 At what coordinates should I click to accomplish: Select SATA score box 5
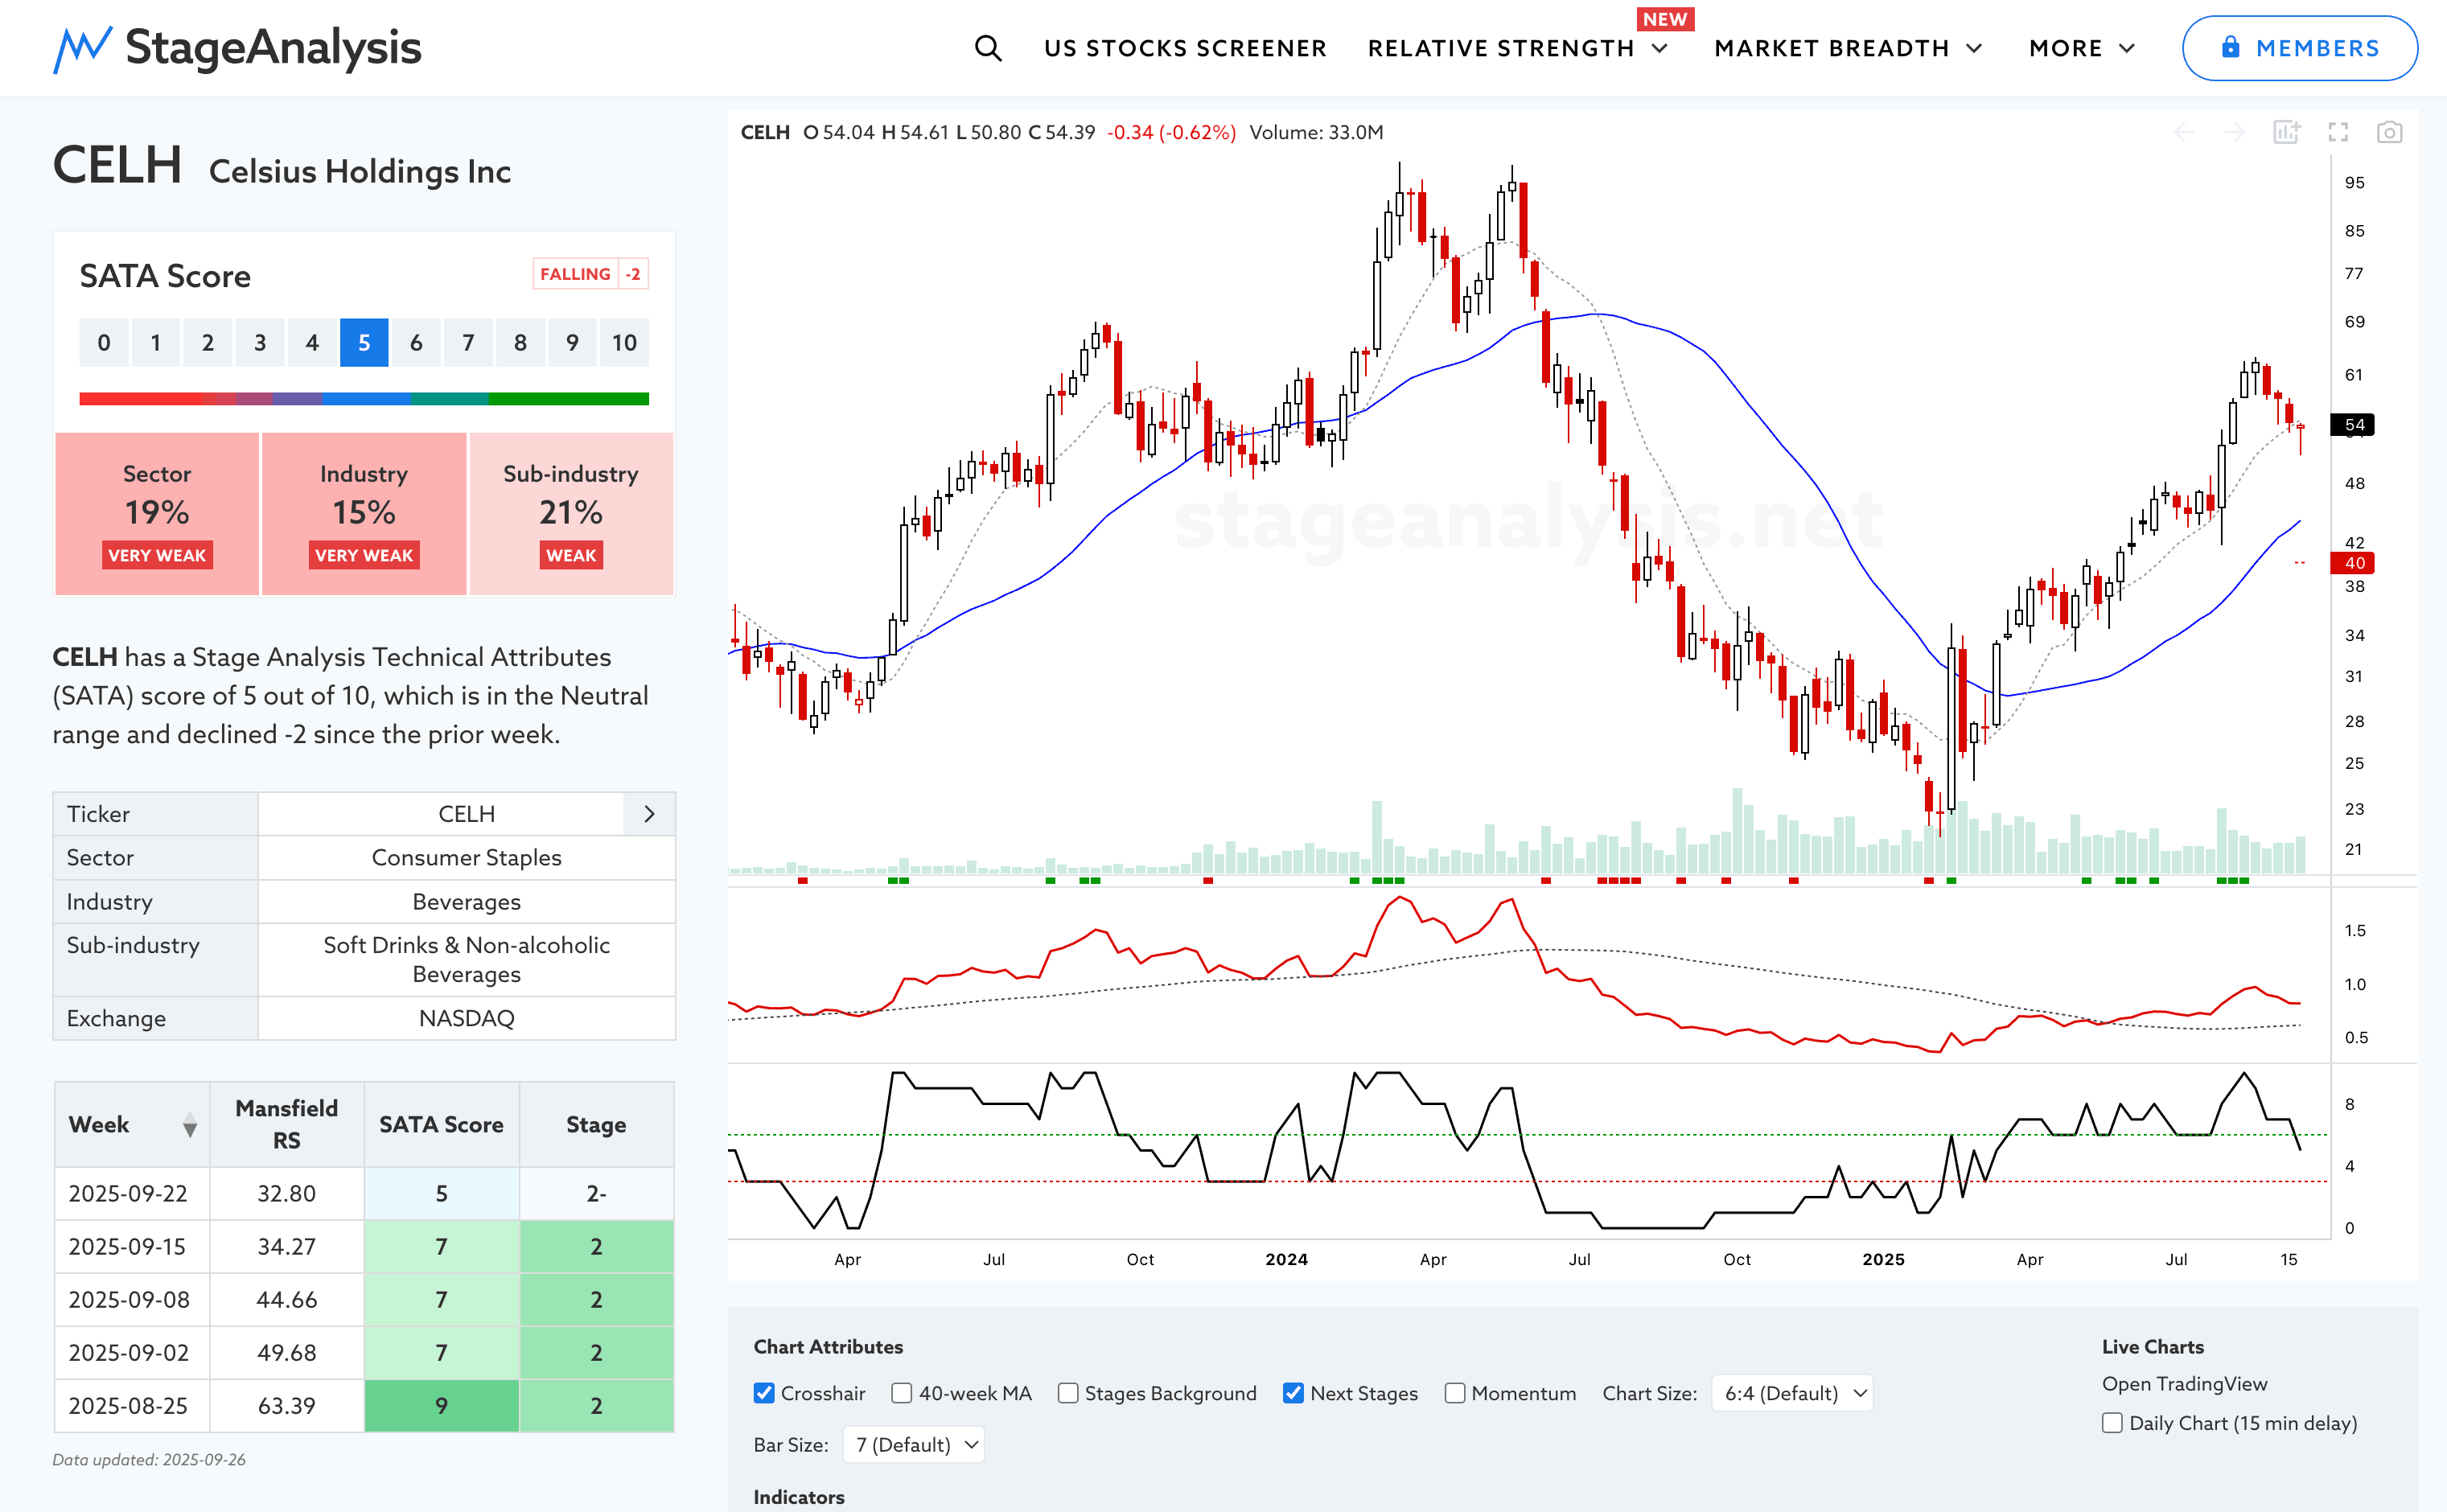[364, 343]
